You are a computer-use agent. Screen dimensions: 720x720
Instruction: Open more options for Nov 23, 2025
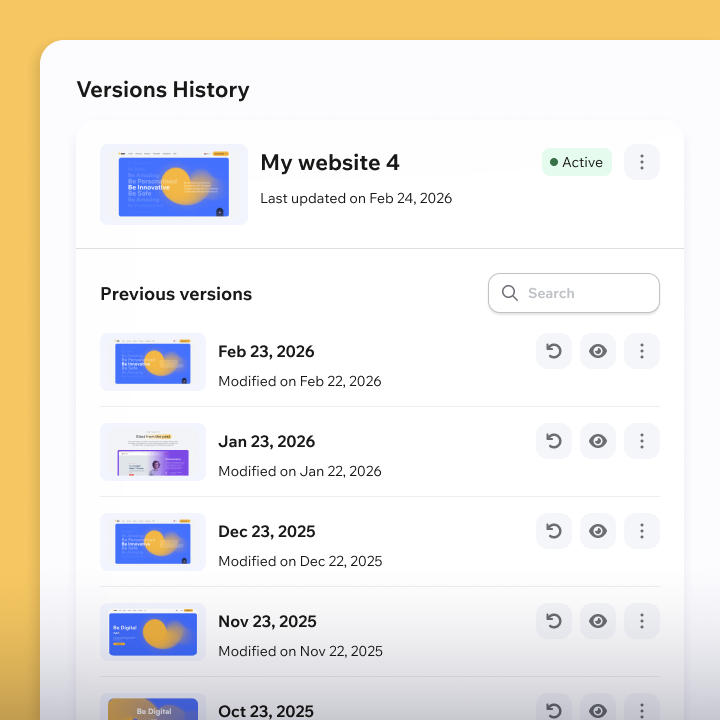642,621
